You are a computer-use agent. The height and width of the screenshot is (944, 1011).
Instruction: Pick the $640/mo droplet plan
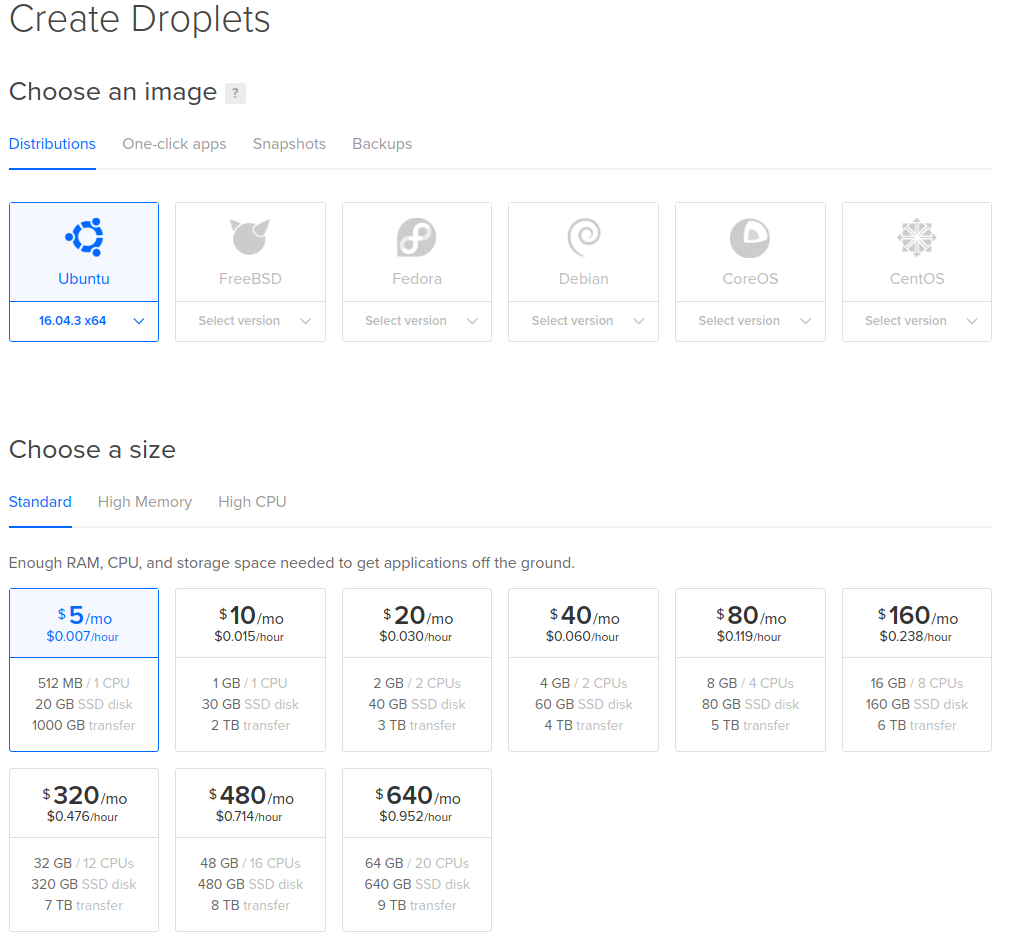[x=417, y=849]
